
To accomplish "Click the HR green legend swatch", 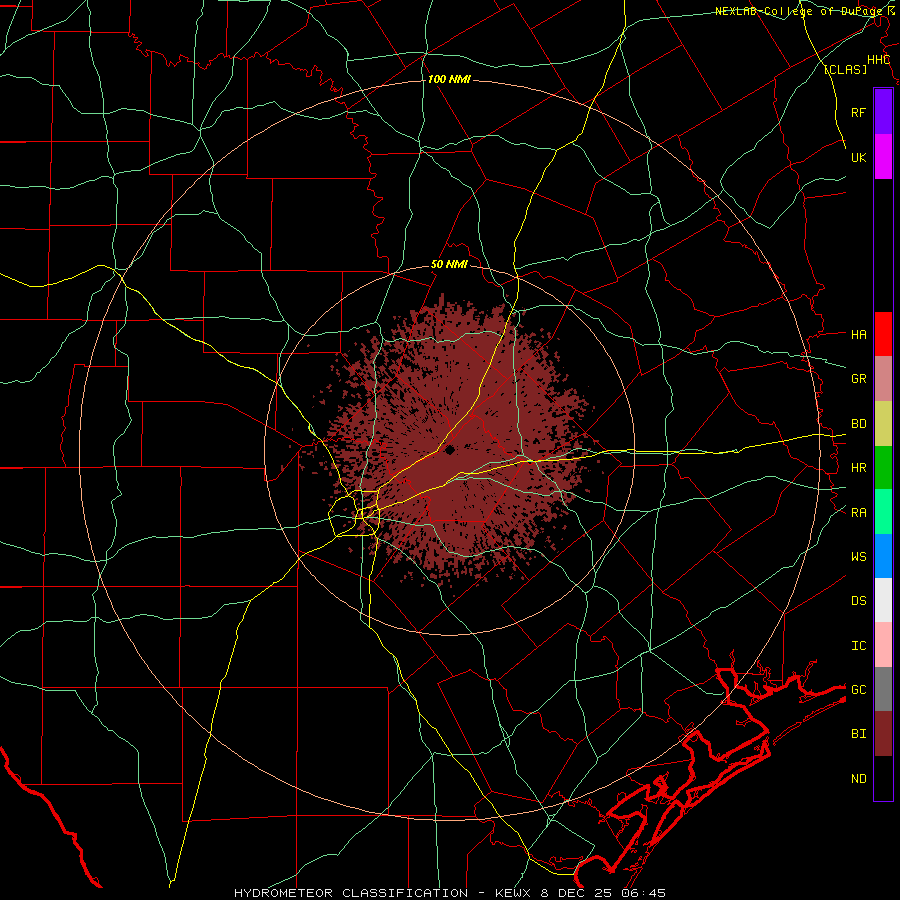I will pyautogui.click(x=883, y=468).
